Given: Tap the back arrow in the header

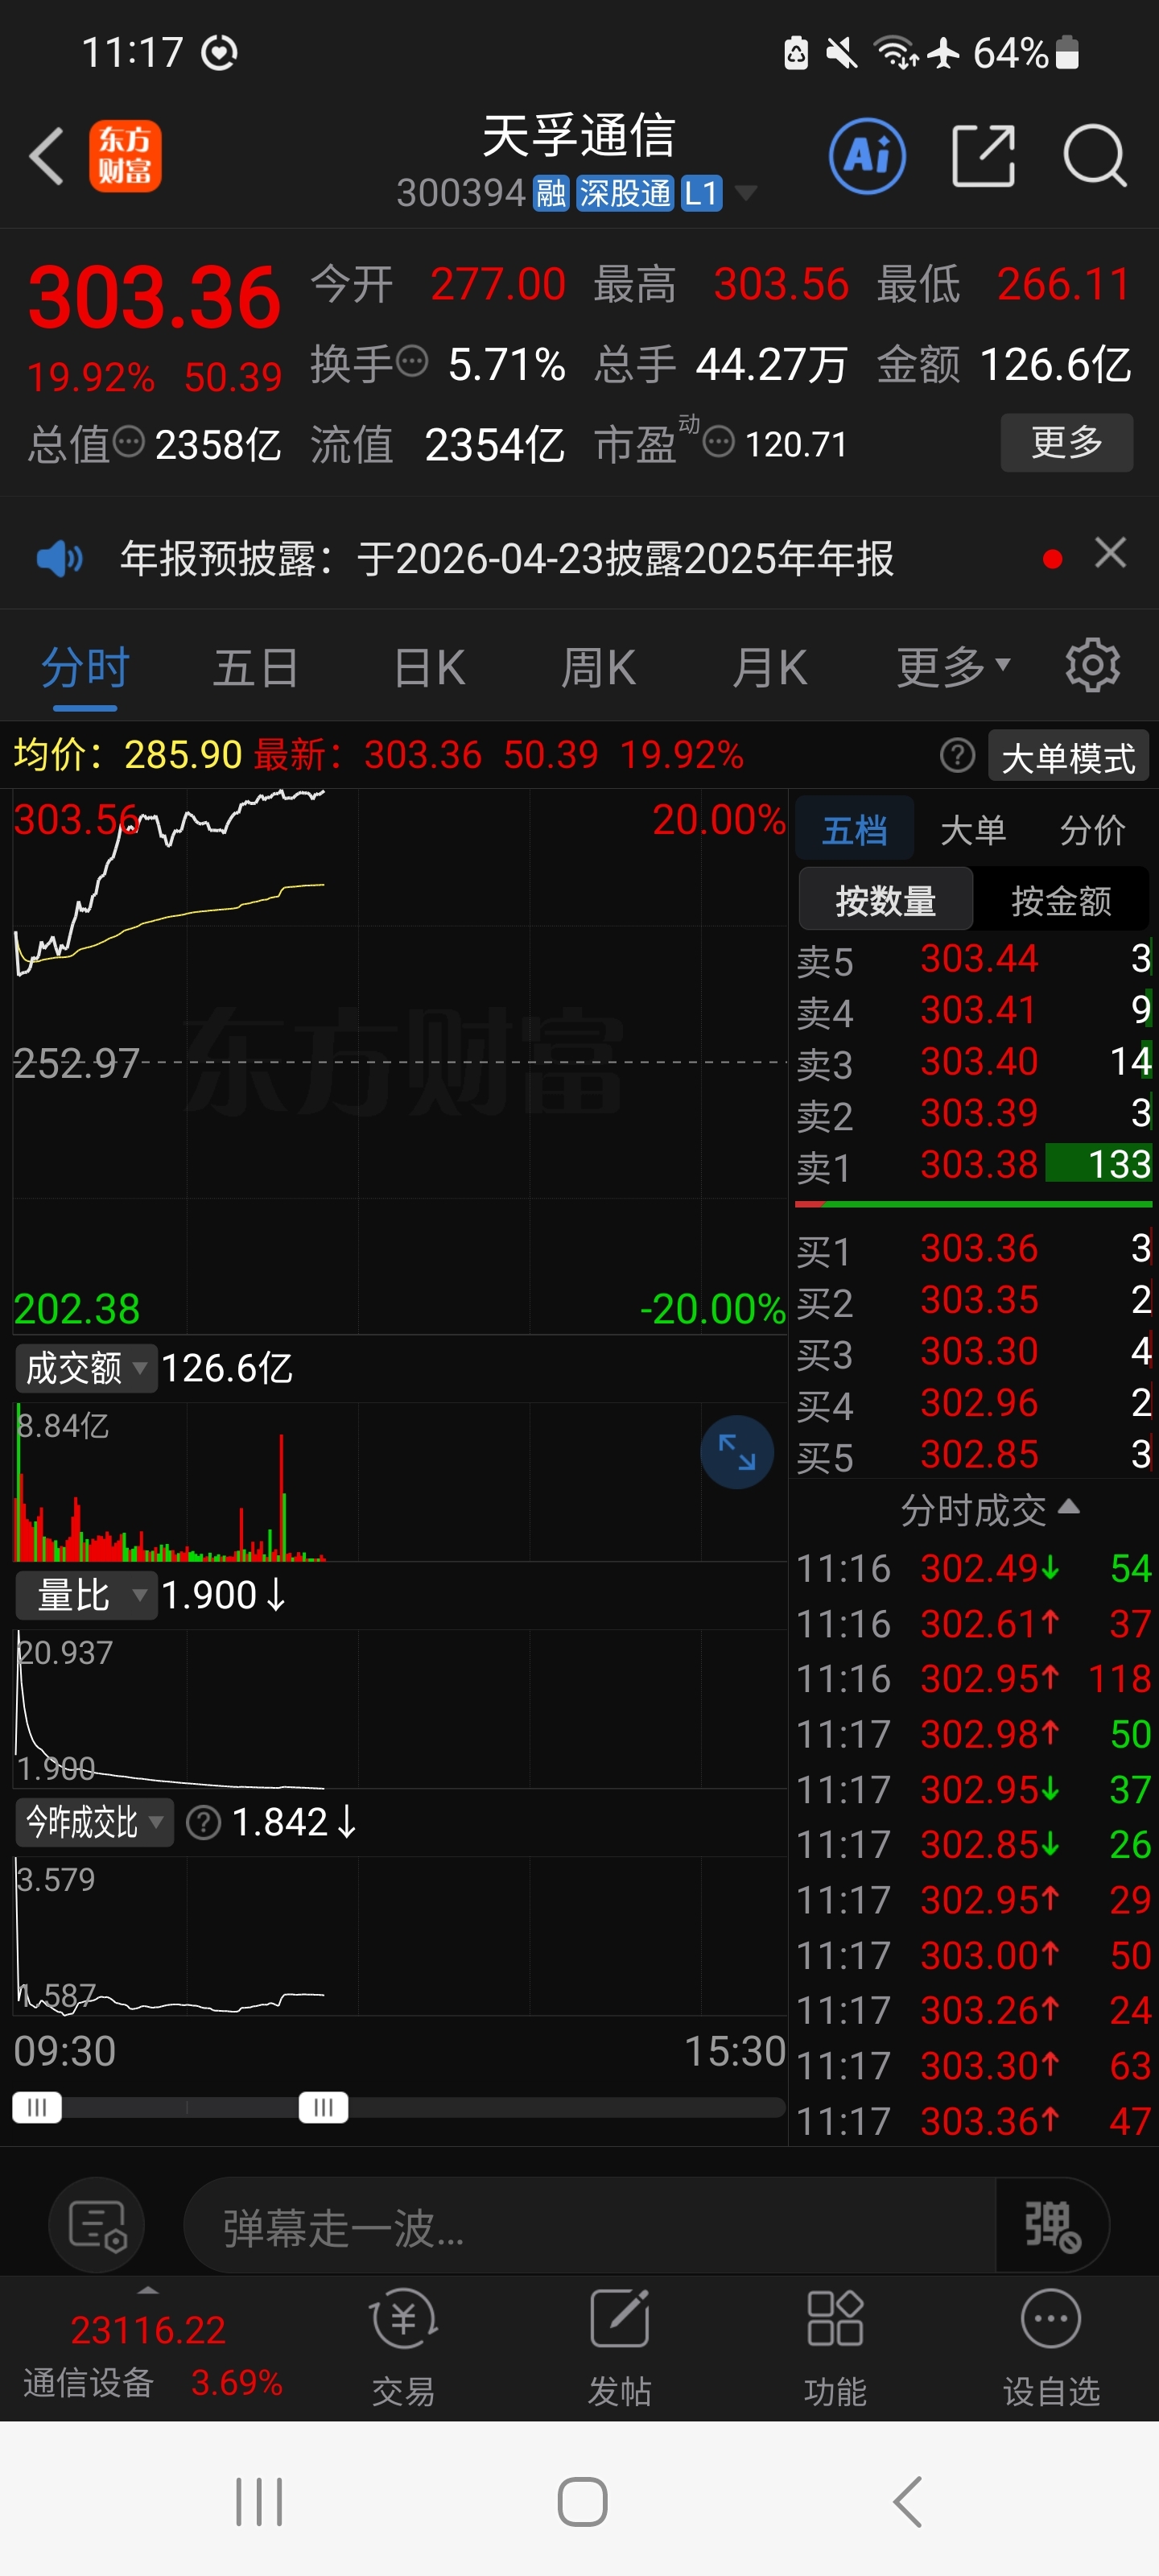Looking at the screenshot, I should click(47, 156).
